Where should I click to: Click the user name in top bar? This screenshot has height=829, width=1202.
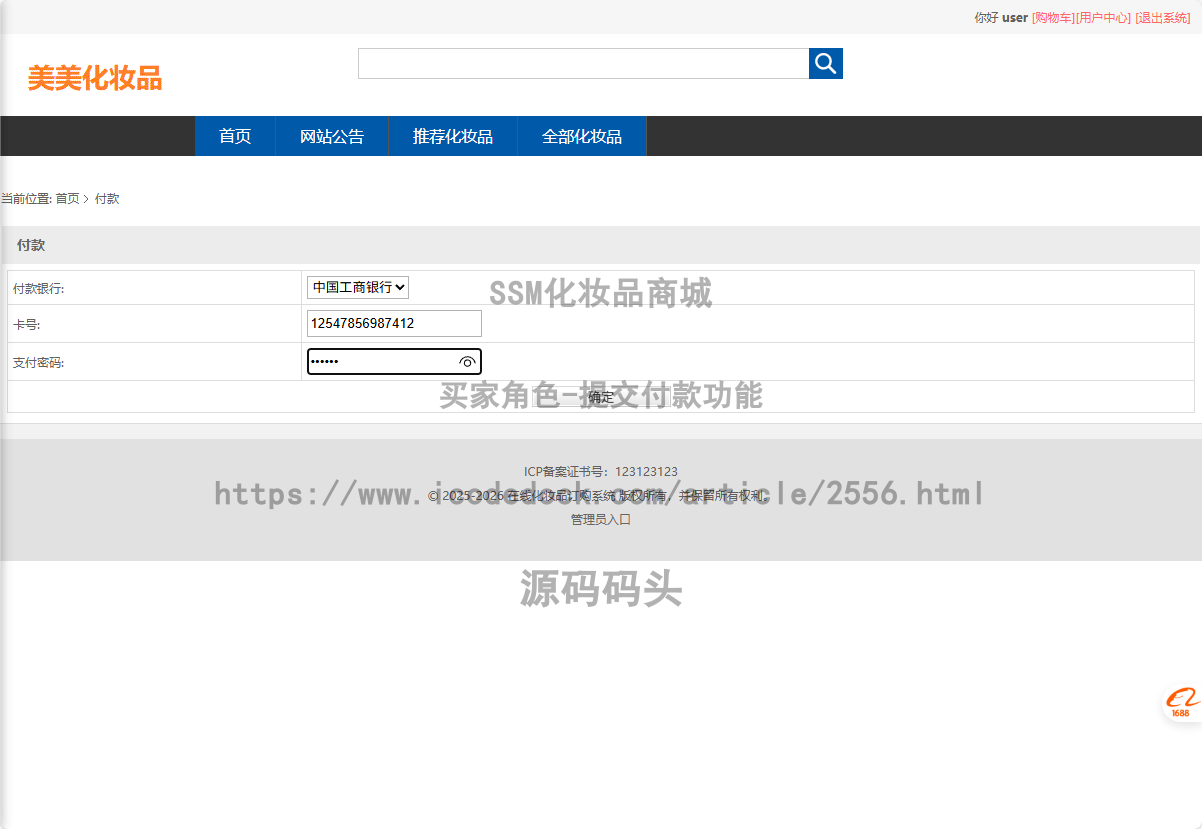[x=1015, y=18]
